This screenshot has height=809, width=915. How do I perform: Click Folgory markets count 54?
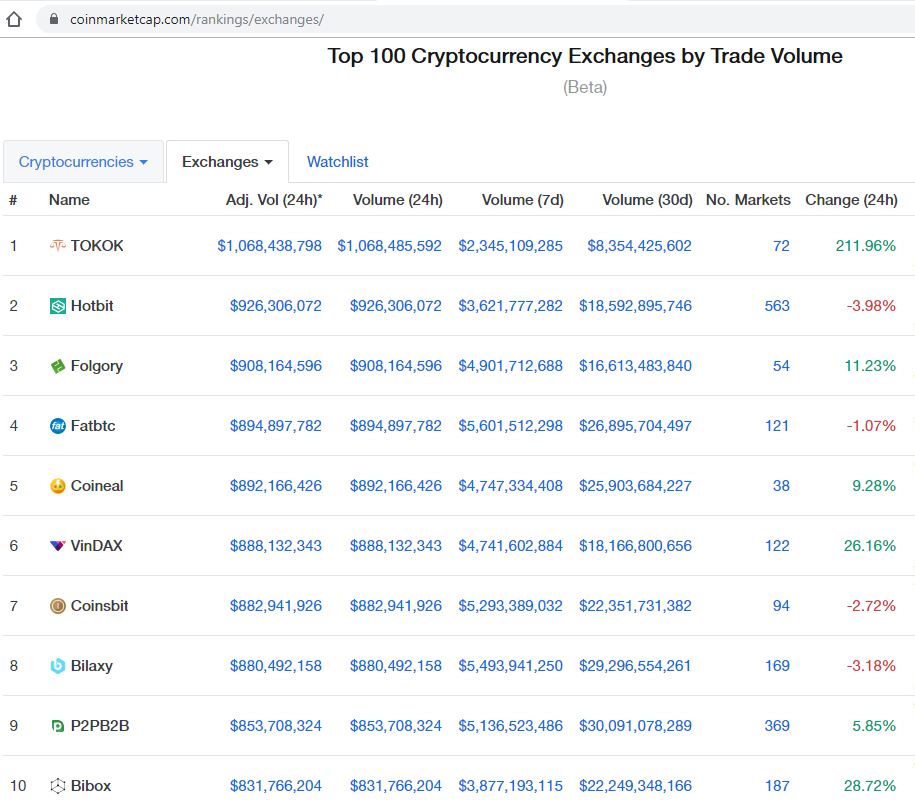coord(781,366)
